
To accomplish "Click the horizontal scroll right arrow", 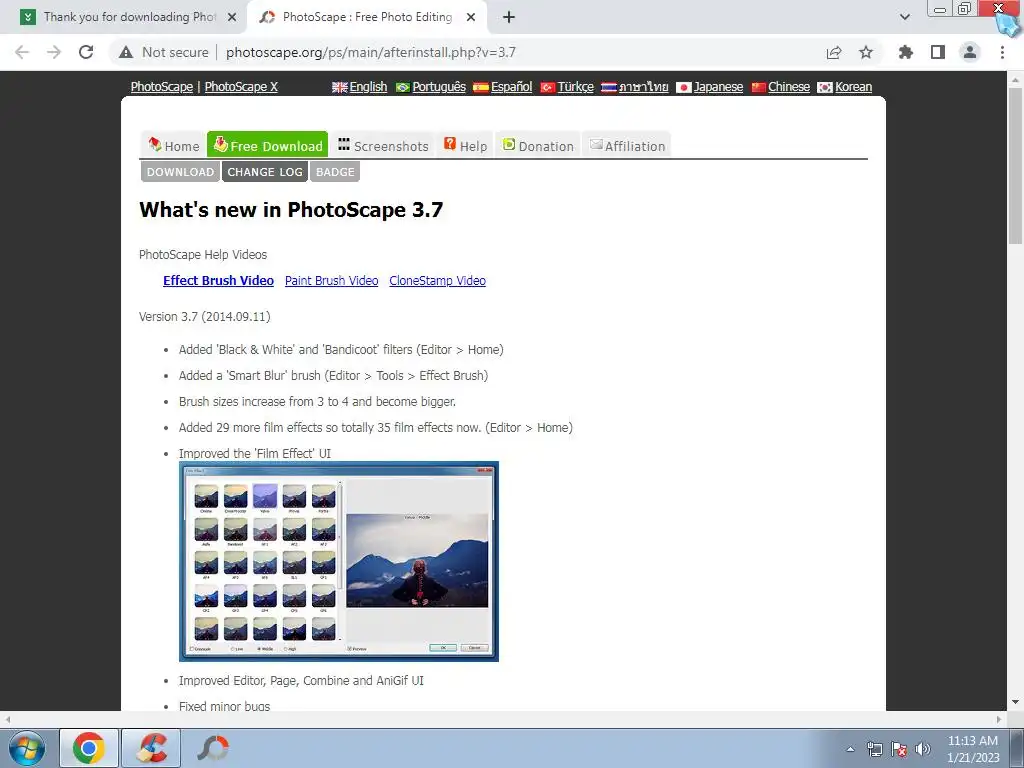I will [999, 720].
